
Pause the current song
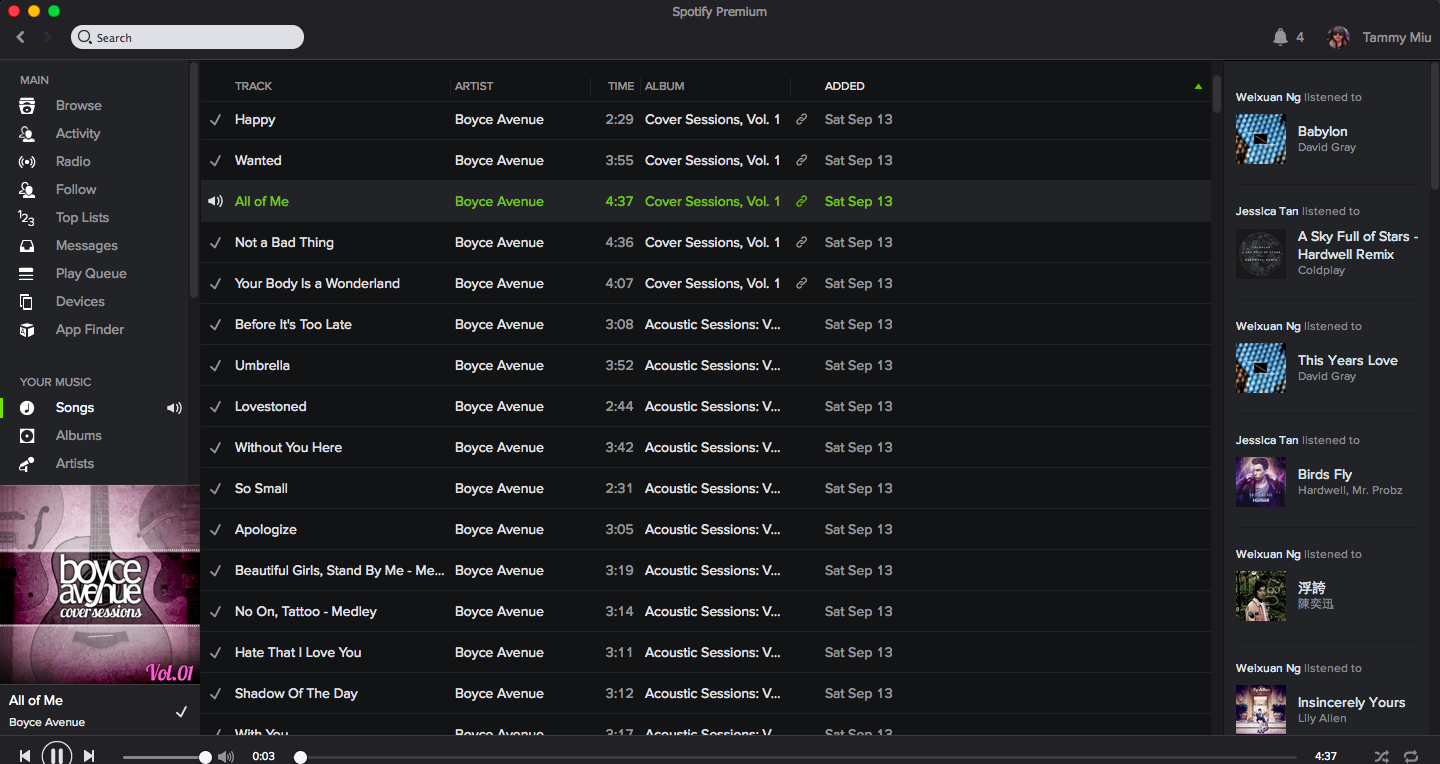coord(57,755)
